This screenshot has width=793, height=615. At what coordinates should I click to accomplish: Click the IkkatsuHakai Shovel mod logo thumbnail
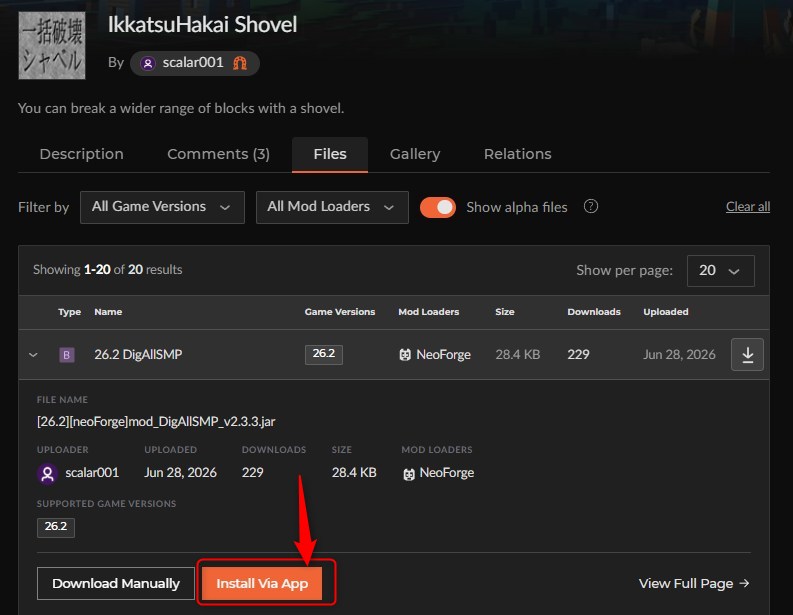coord(52,46)
